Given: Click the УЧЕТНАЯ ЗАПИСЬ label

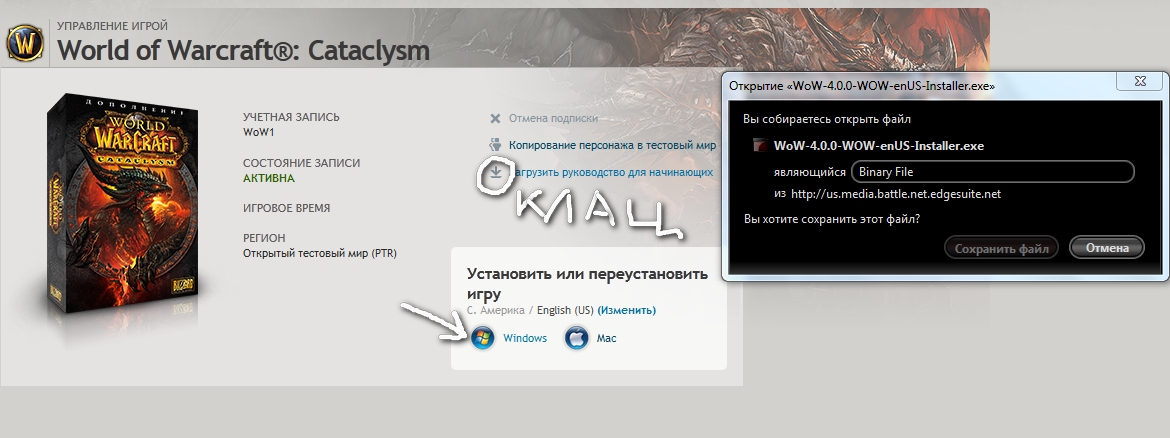Looking at the screenshot, I should click(291, 117).
